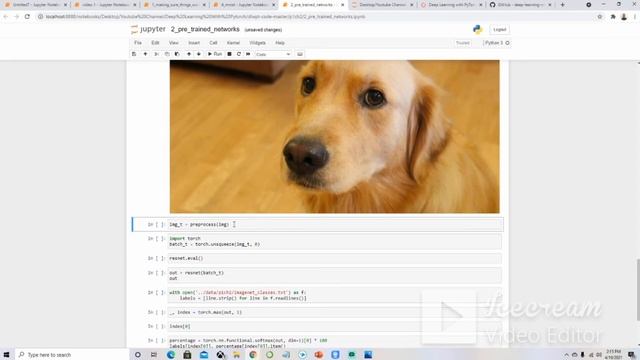Open the browser profile avatar

click(x=624, y=17)
